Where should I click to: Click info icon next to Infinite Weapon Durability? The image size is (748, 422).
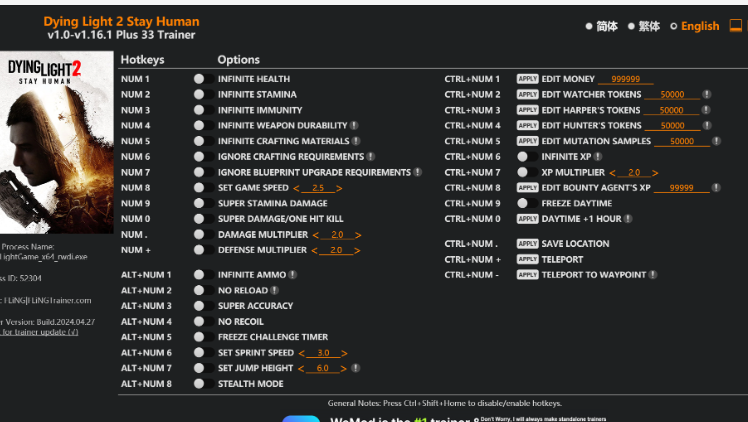[354, 125]
